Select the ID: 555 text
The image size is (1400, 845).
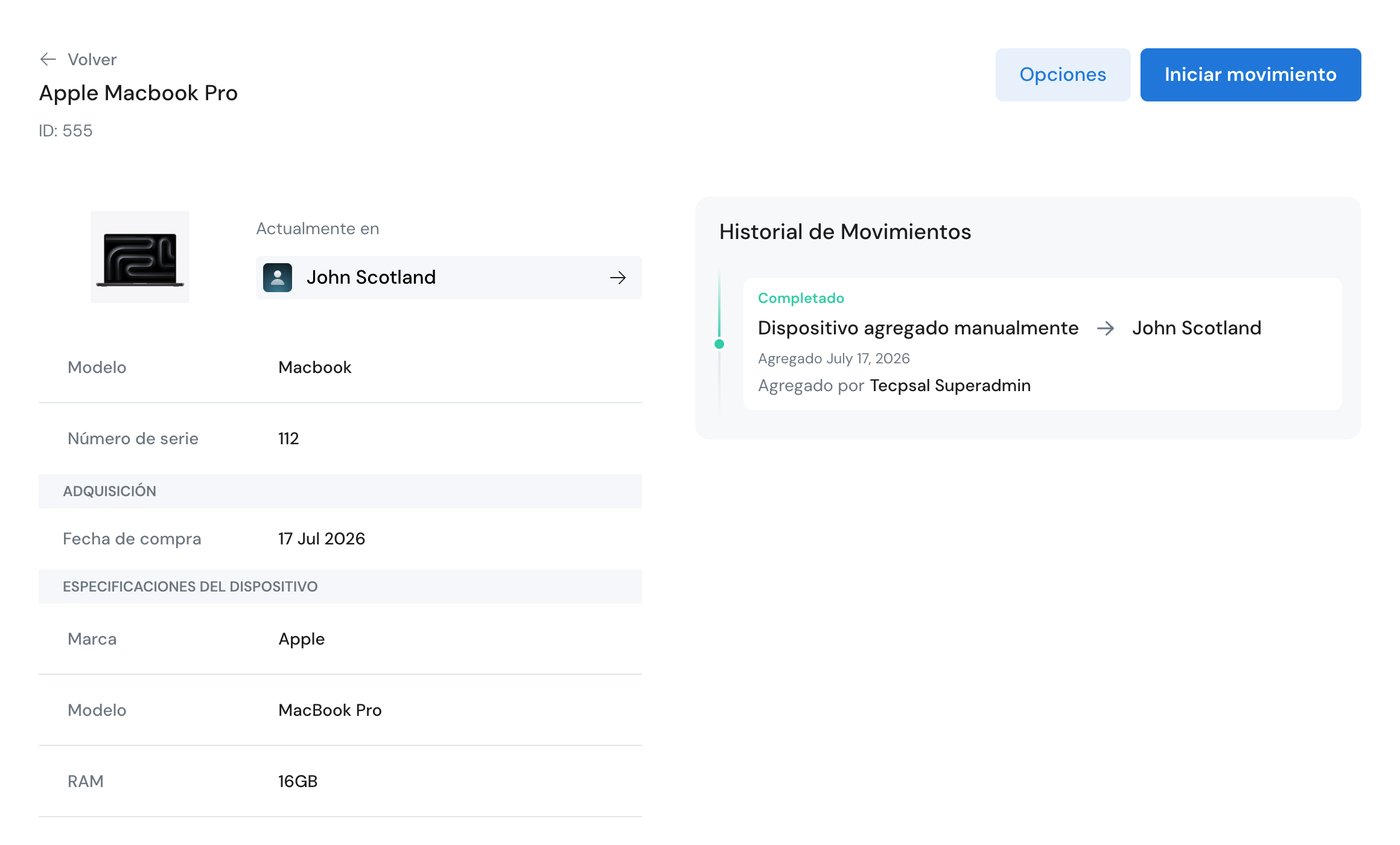pyautogui.click(x=66, y=131)
